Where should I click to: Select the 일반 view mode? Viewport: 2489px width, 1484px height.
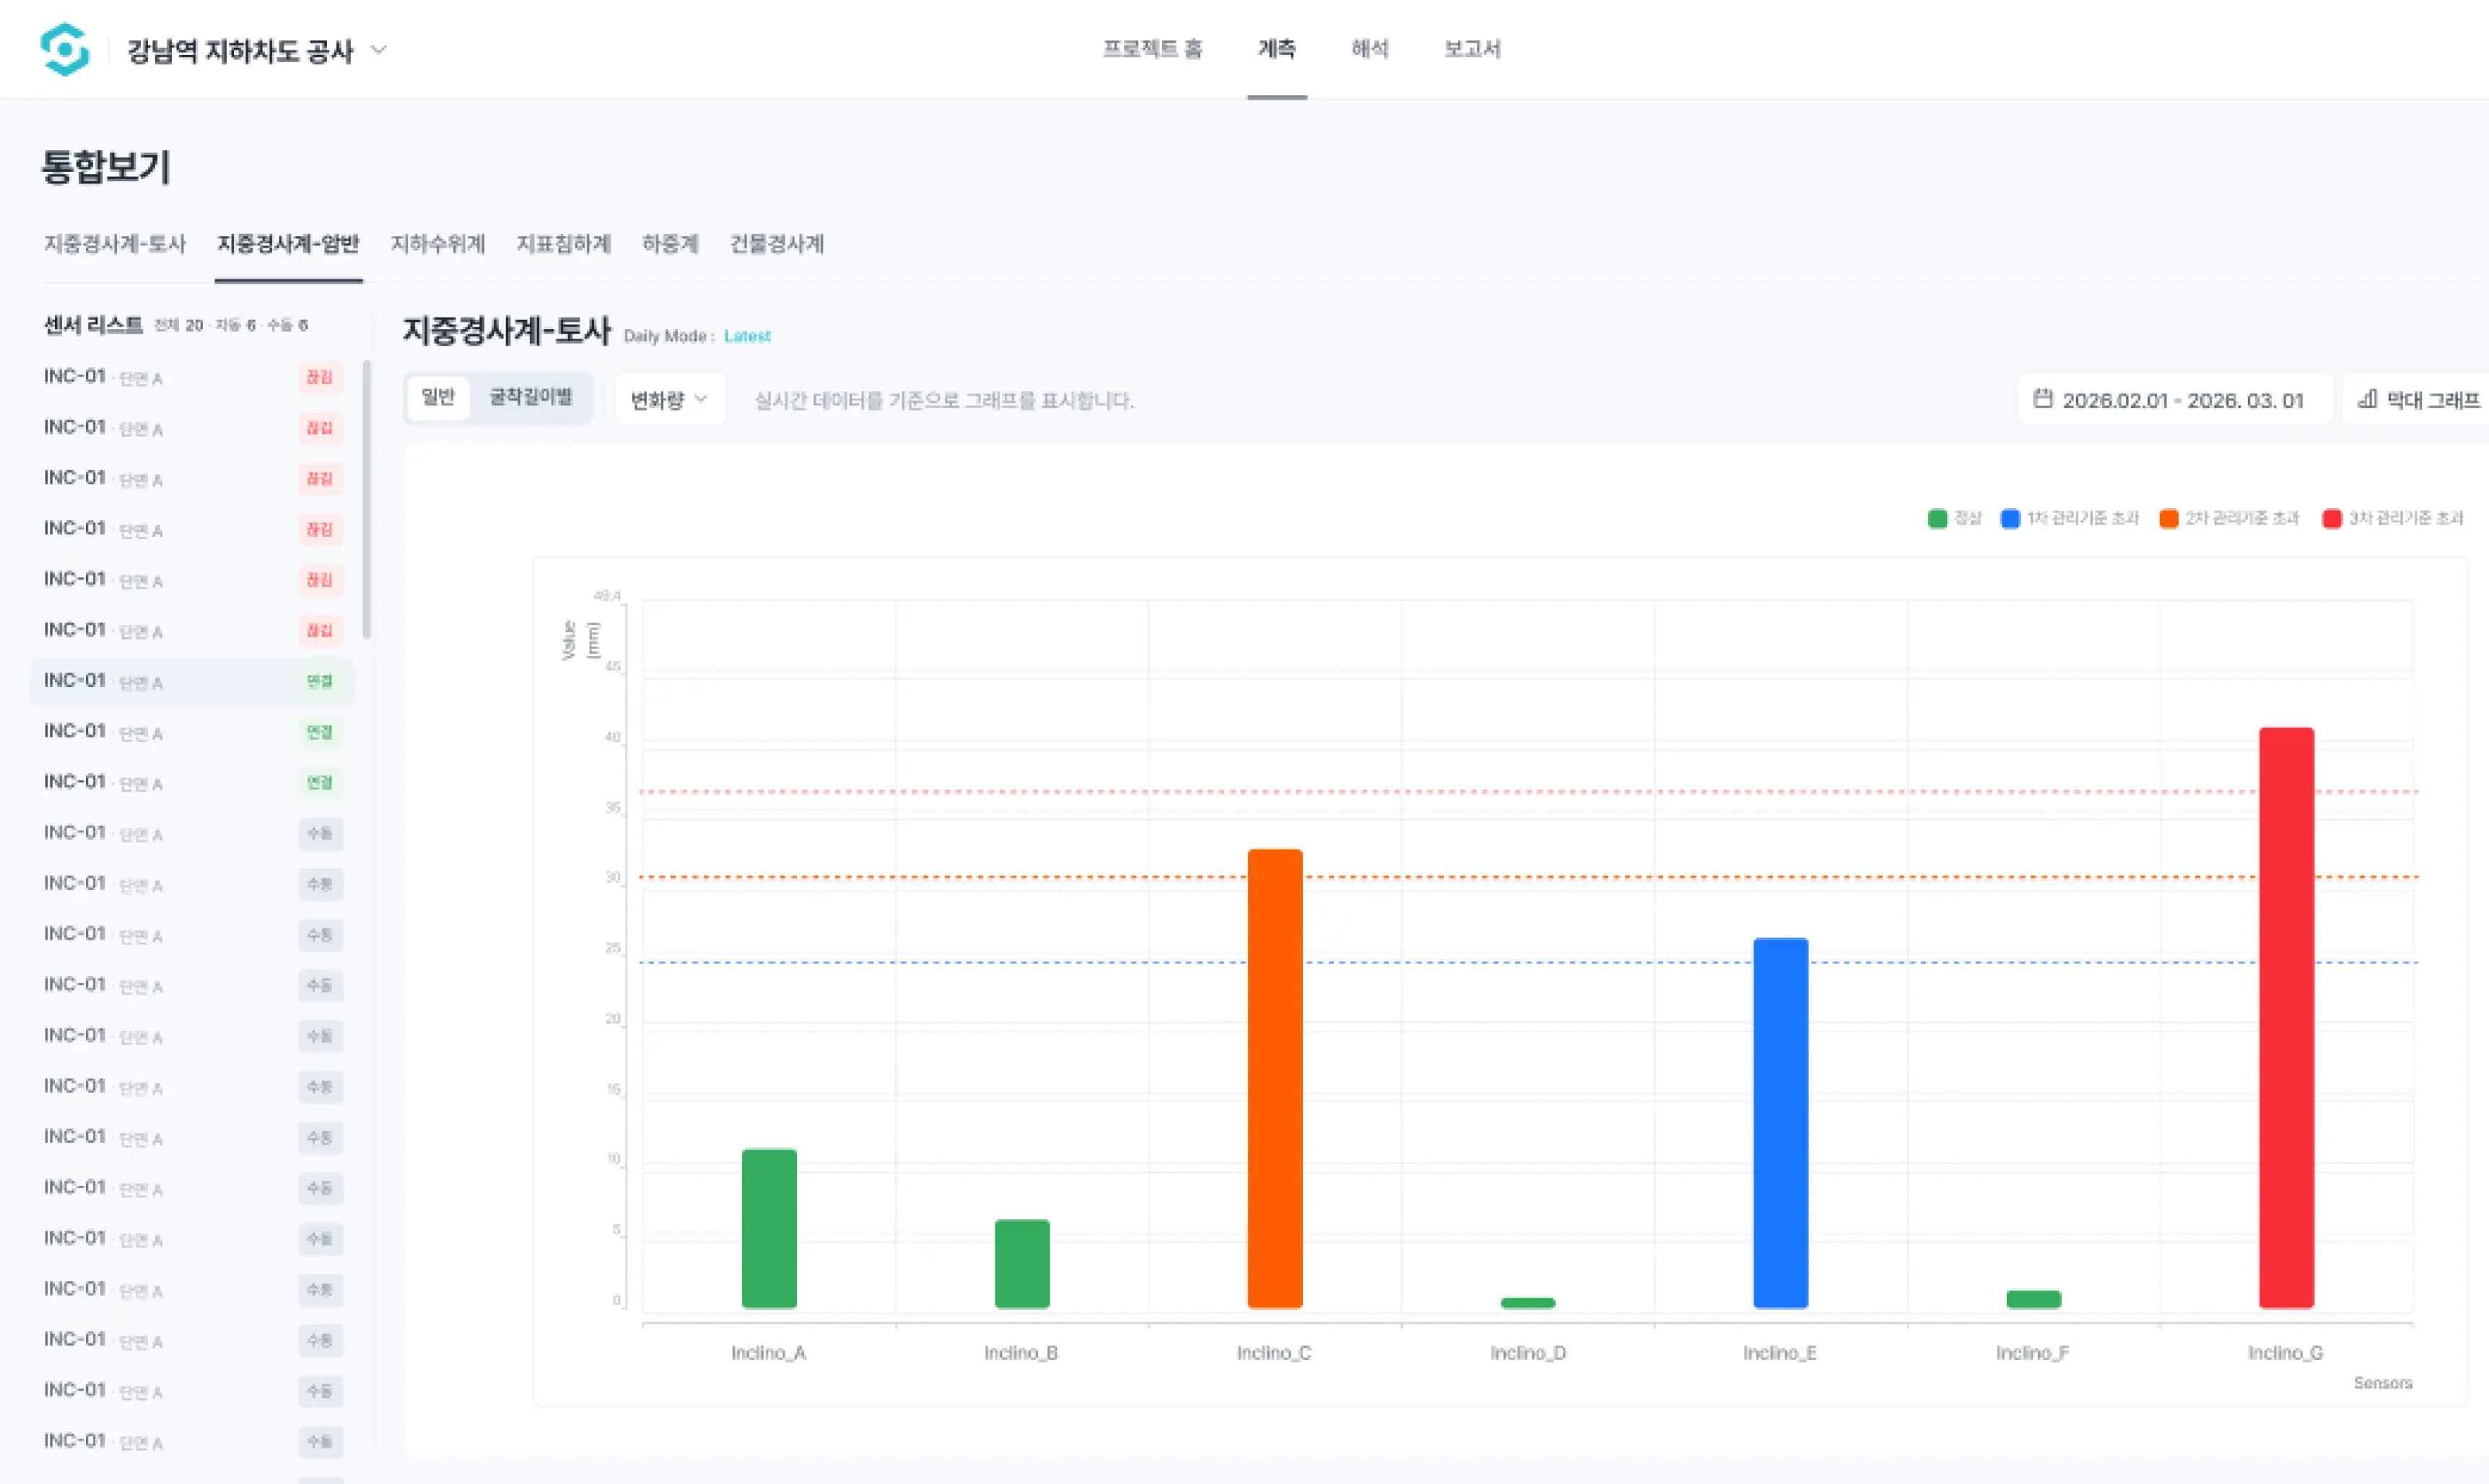[x=439, y=398]
